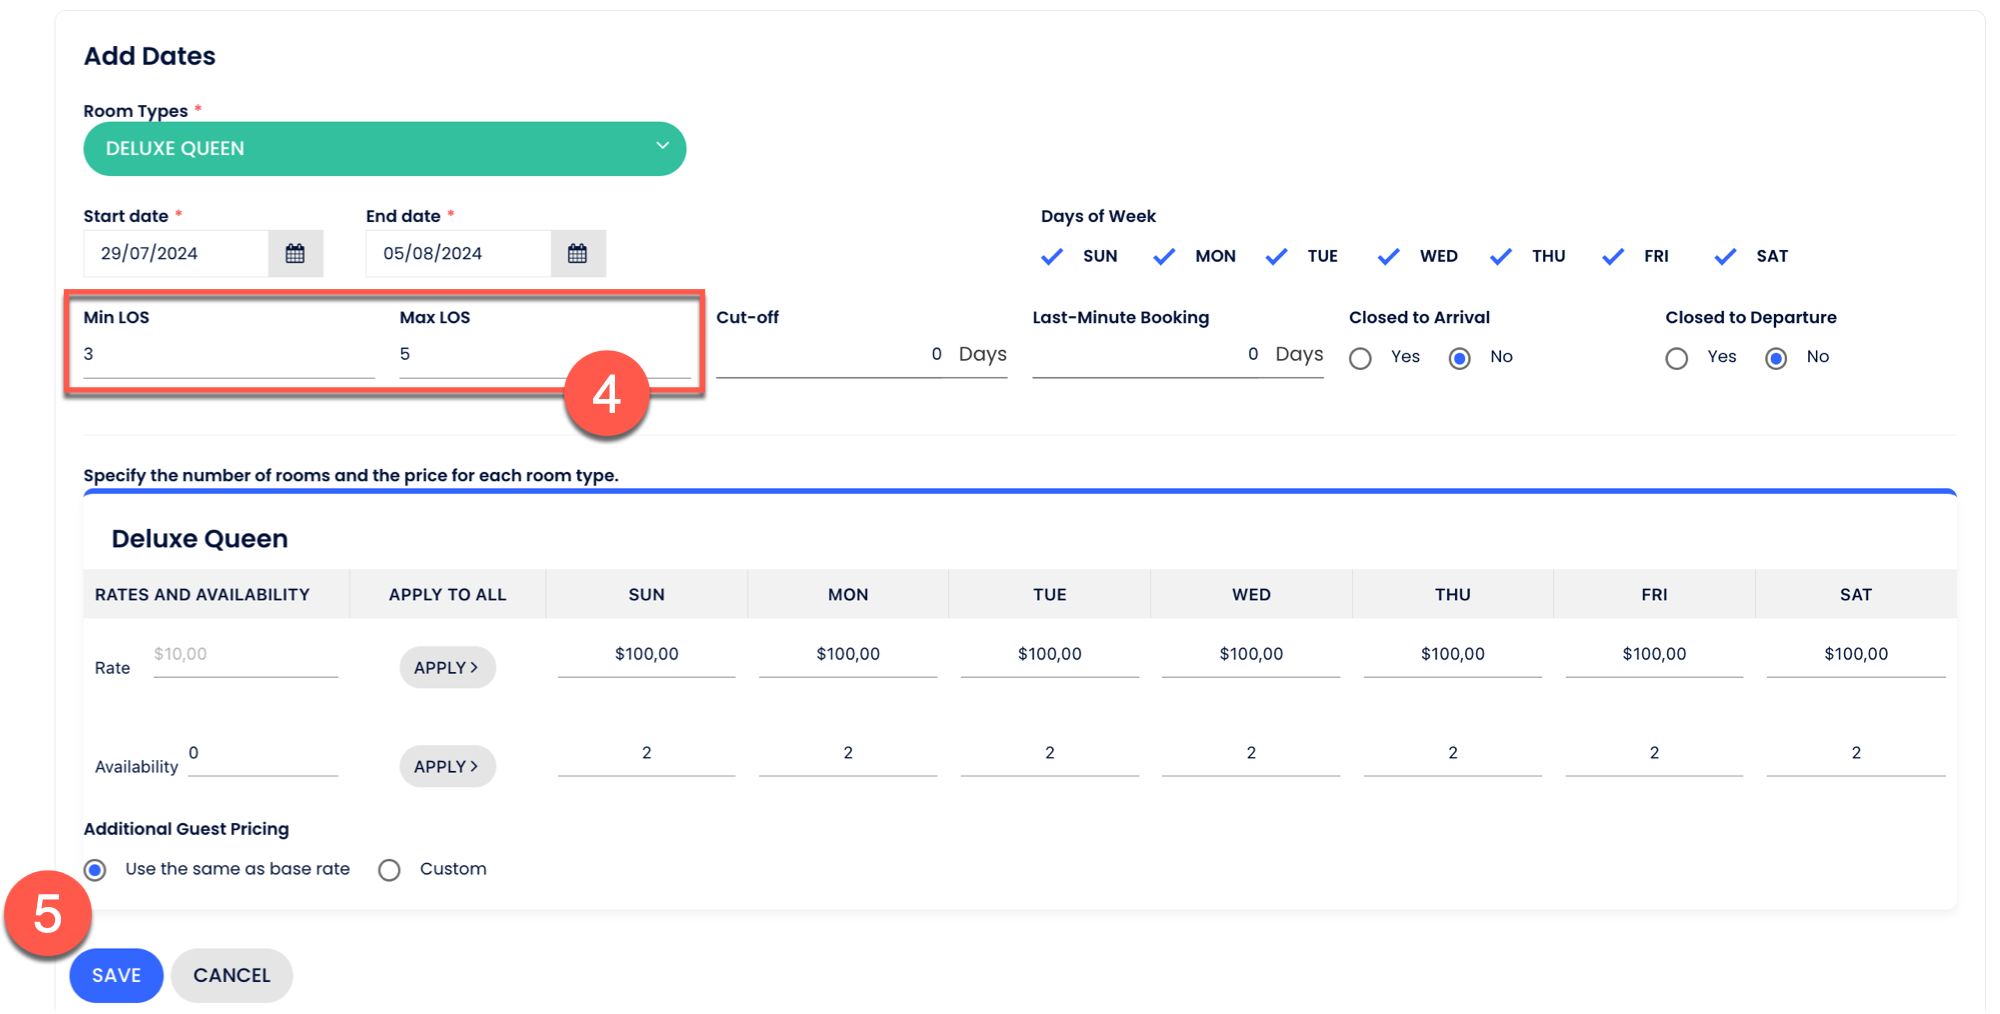Select No for Closed to Departure
Viewport: 2000px width, 1014px height.
tap(1776, 358)
